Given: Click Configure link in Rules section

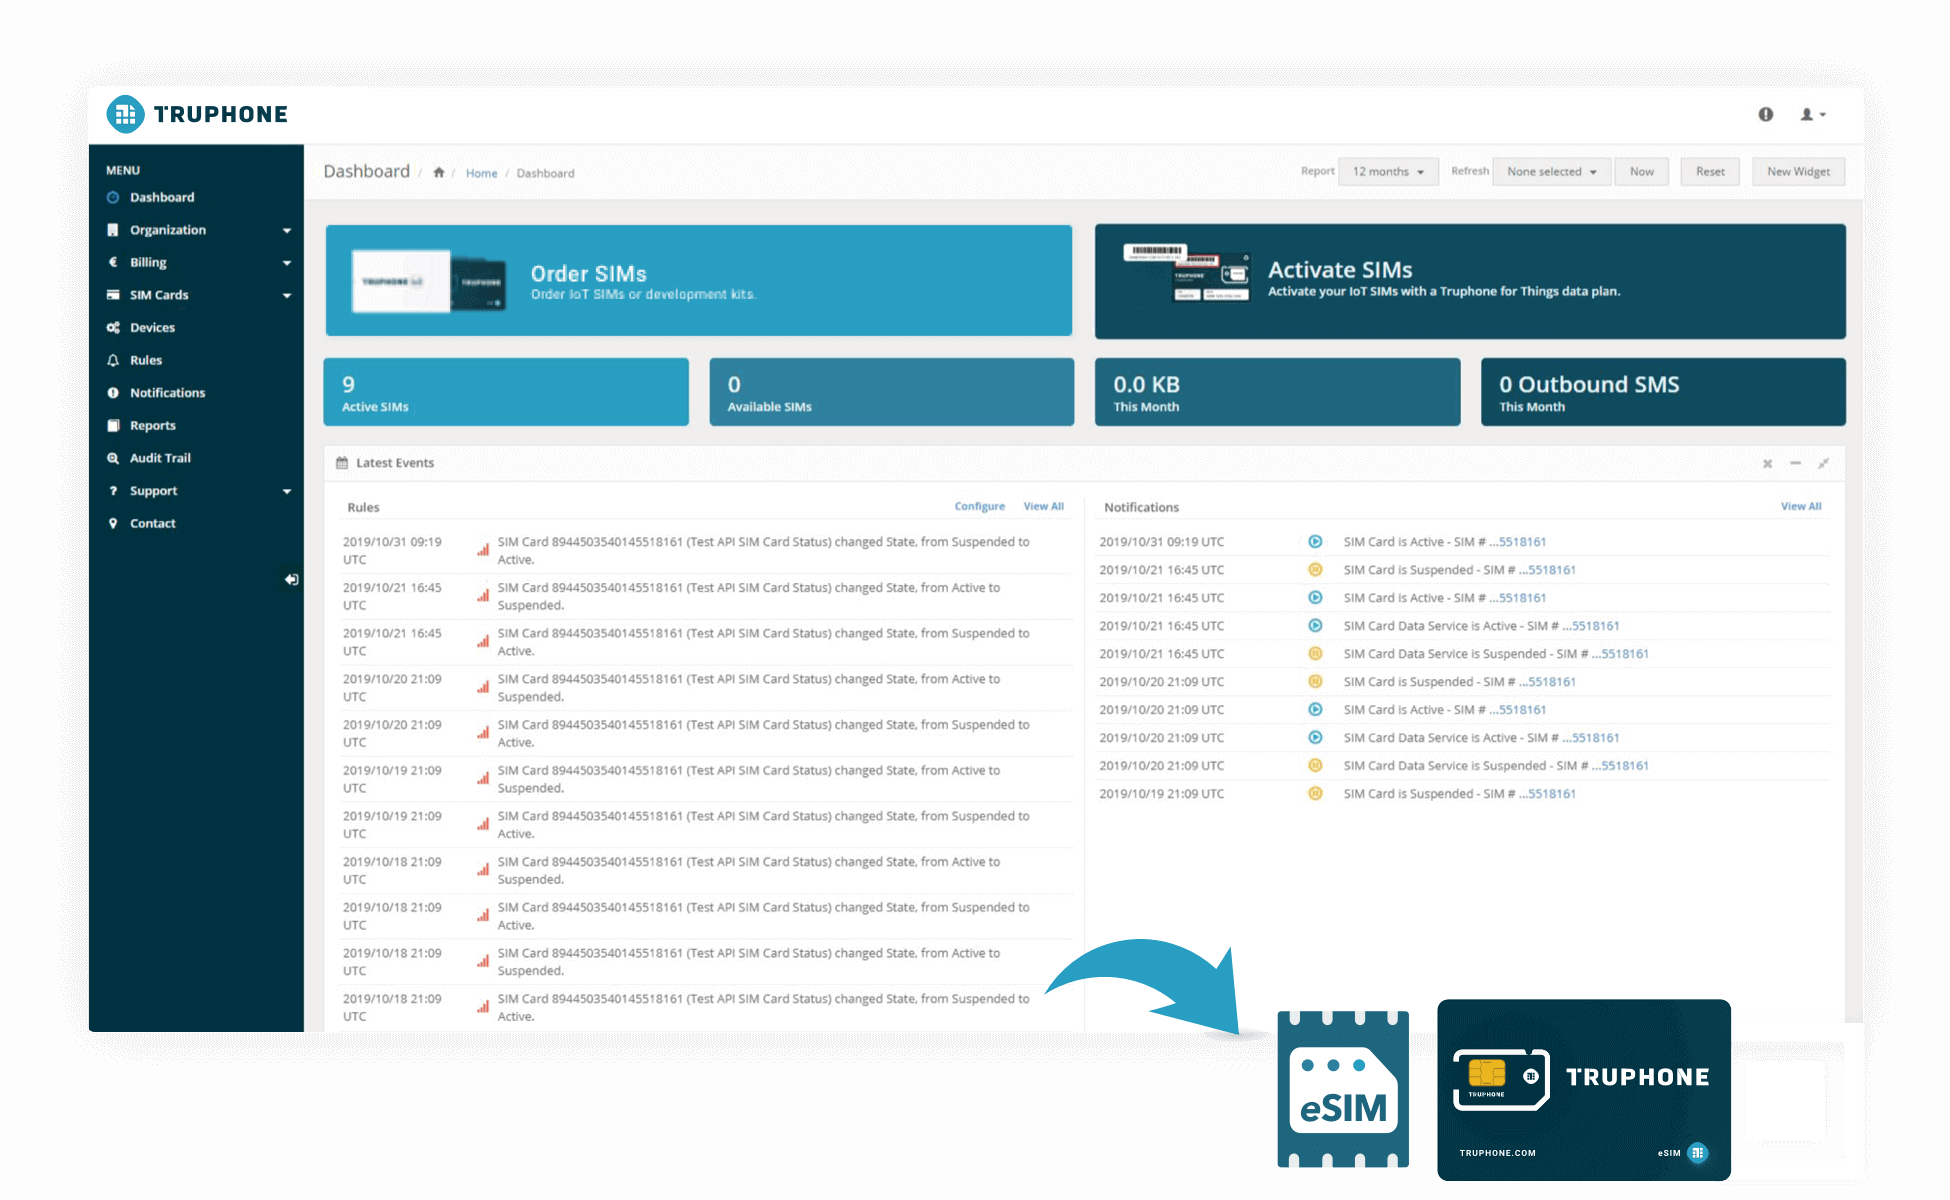Looking at the screenshot, I should point(979,506).
